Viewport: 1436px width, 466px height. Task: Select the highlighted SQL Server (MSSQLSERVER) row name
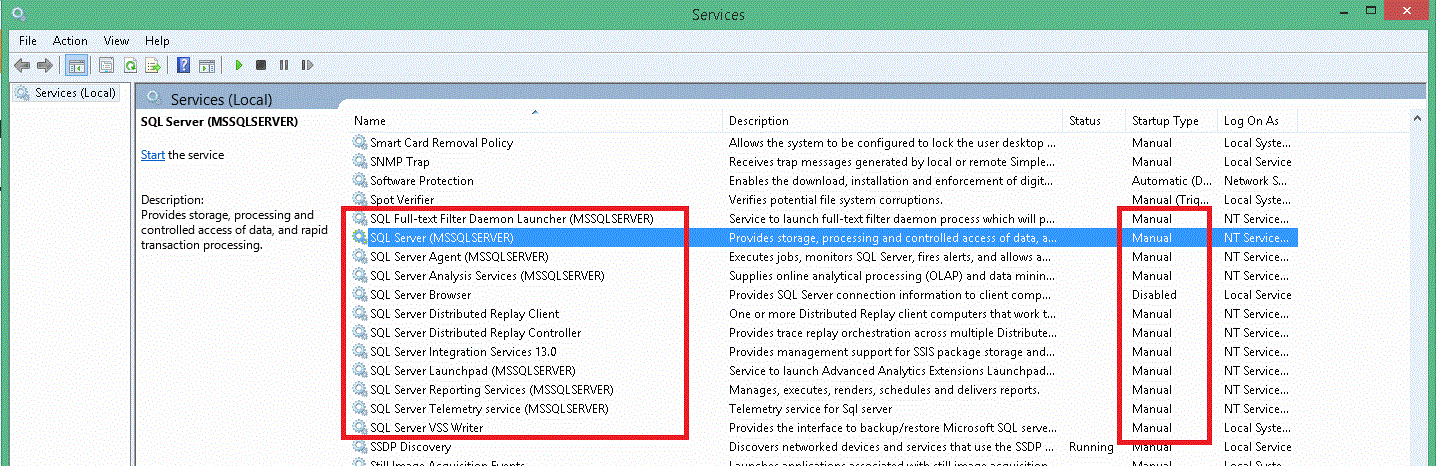pyautogui.click(x=442, y=238)
